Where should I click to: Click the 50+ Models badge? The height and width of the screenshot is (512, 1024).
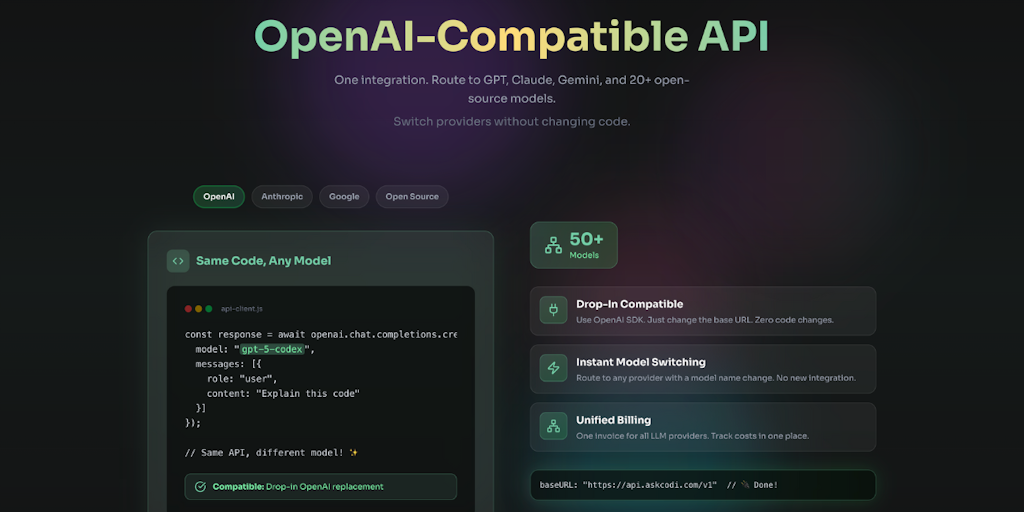[574, 245]
